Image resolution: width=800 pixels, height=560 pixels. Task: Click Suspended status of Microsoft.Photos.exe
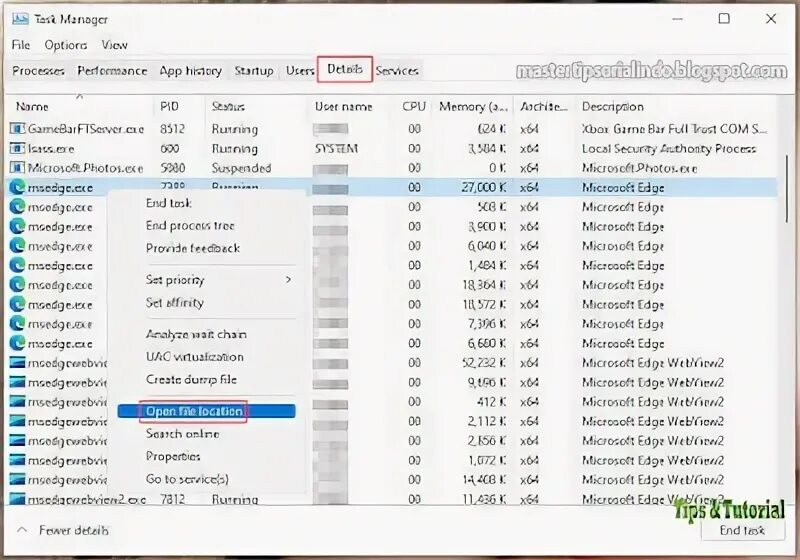241,168
